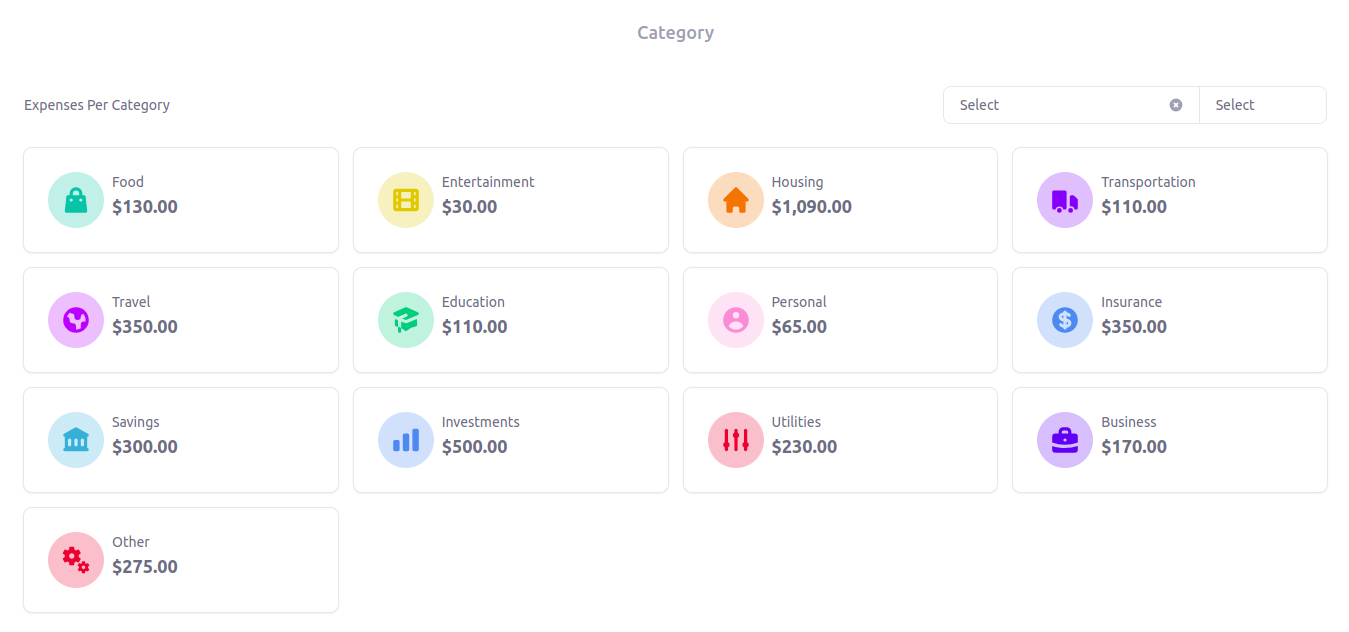The width and height of the screenshot is (1349, 632).
Task: Click the Insurance dollar coin icon
Action: point(1065,320)
